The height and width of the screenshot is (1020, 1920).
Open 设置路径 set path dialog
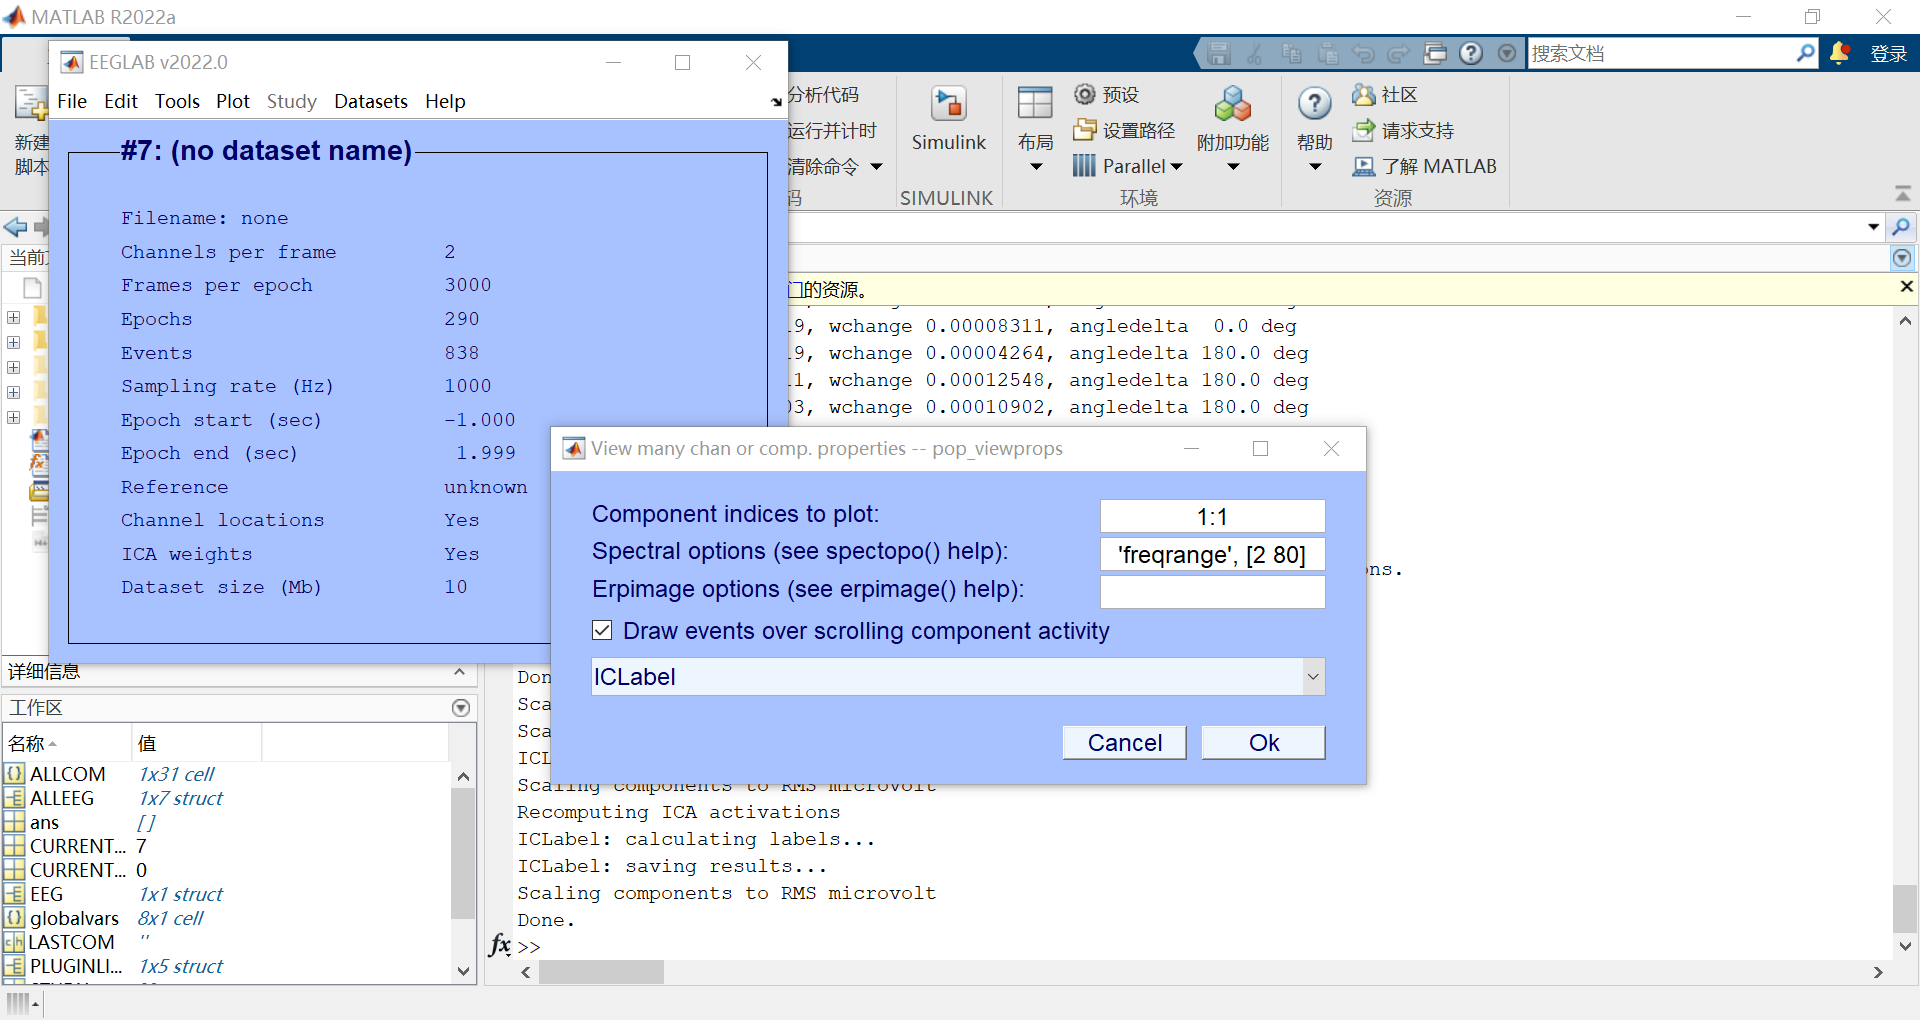pyautogui.click(x=1124, y=130)
